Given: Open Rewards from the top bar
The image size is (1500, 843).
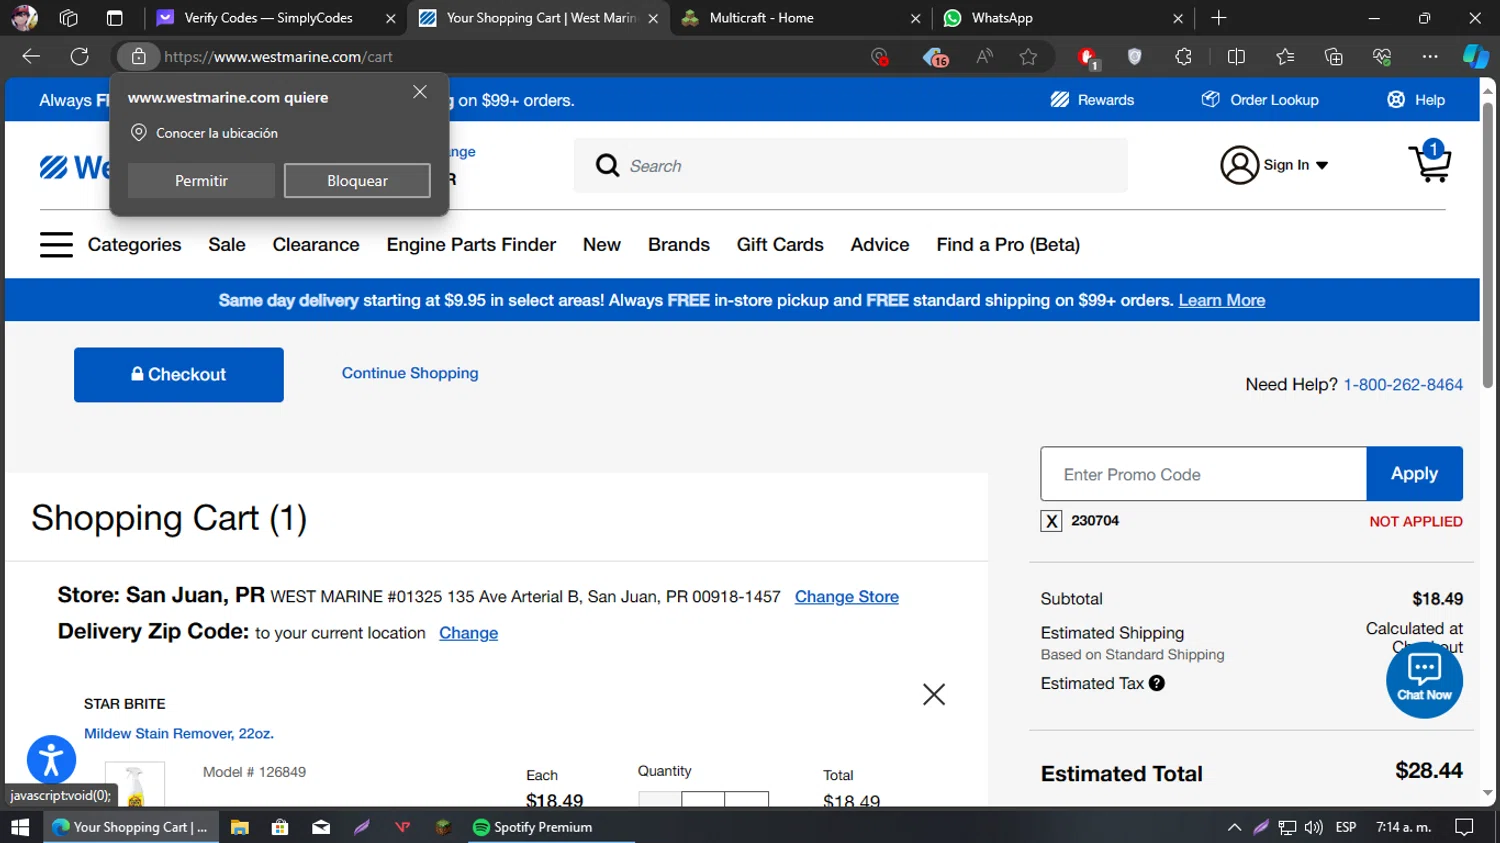Looking at the screenshot, I should [1092, 100].
